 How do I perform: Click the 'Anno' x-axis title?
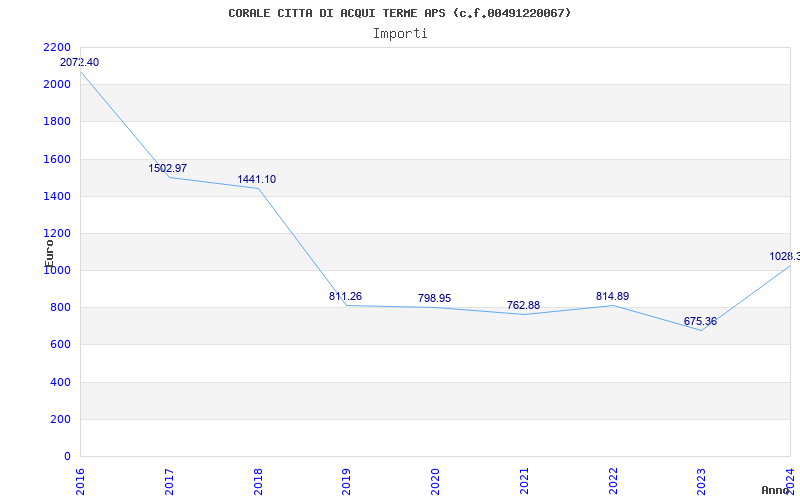click(775, 490)
